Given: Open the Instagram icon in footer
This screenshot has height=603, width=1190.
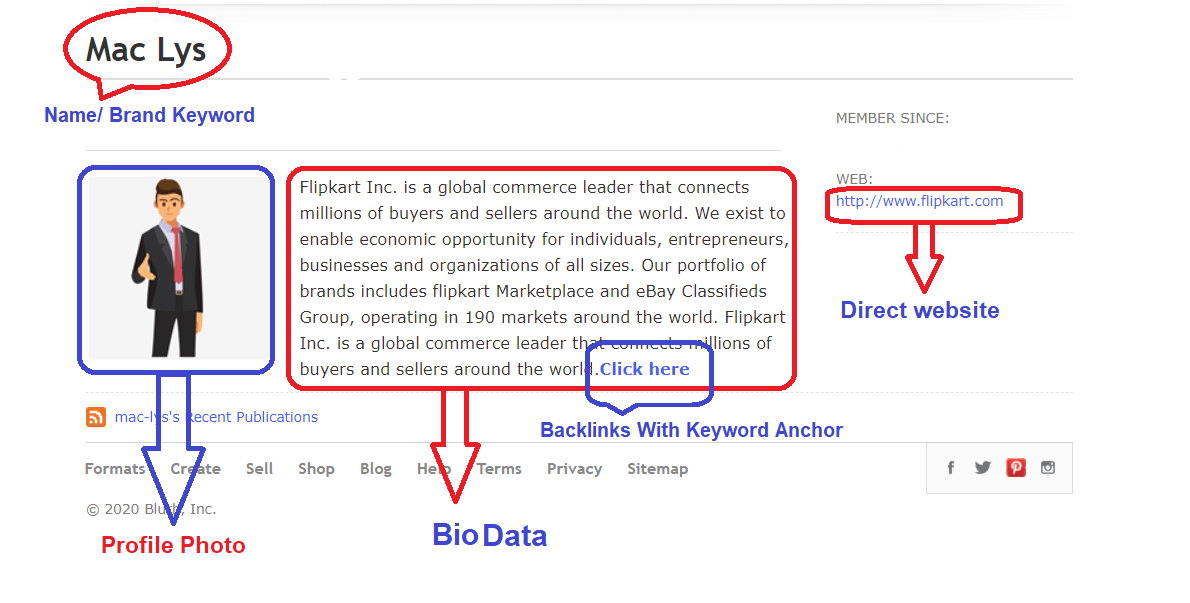Looking at the screenshot, I should [1048, 467].
